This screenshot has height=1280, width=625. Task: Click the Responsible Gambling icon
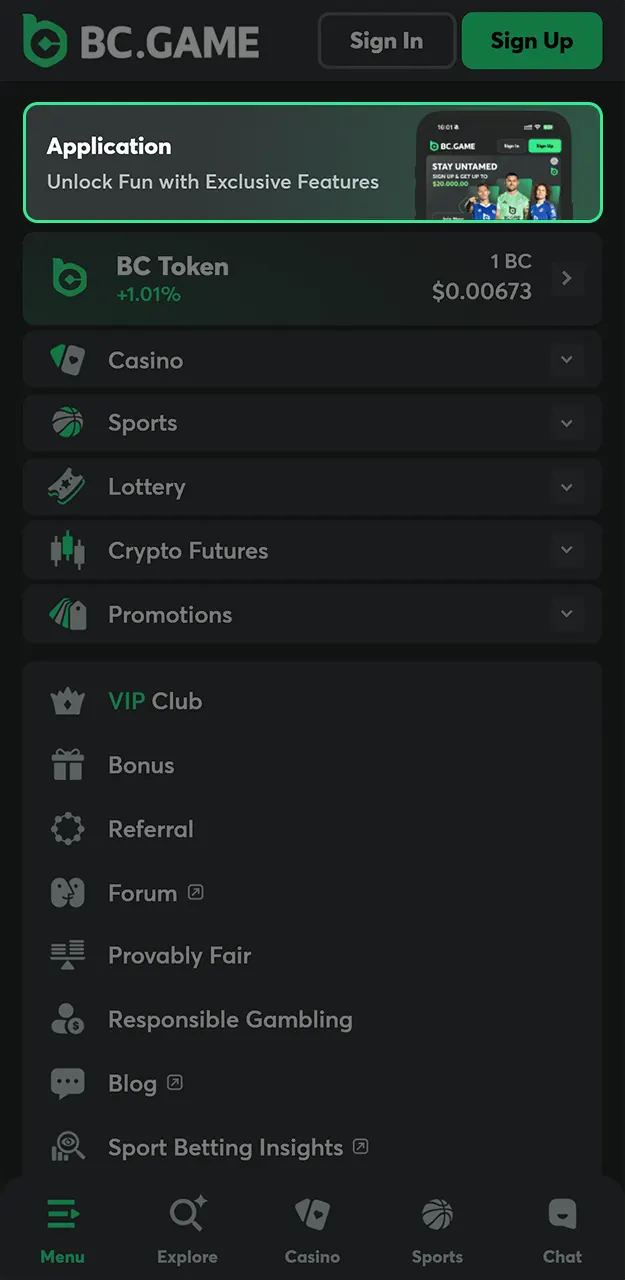tap(68, 1020)
